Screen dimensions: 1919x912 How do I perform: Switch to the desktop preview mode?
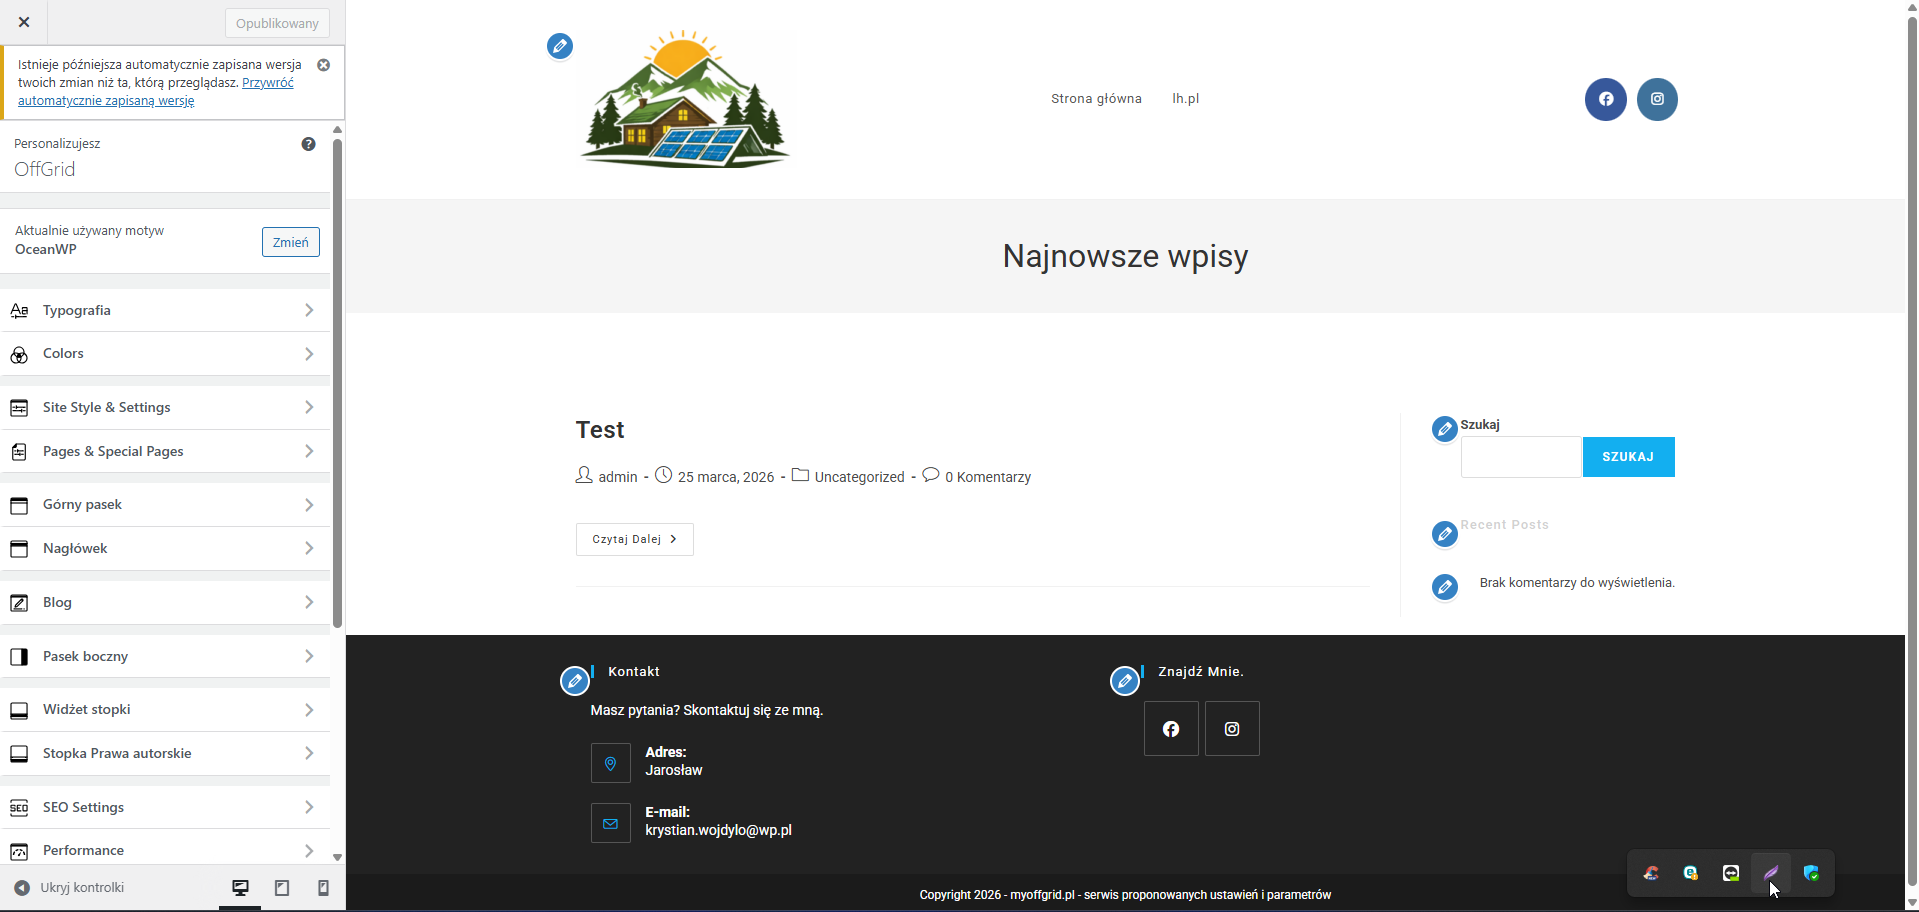(x=240, y=888)
